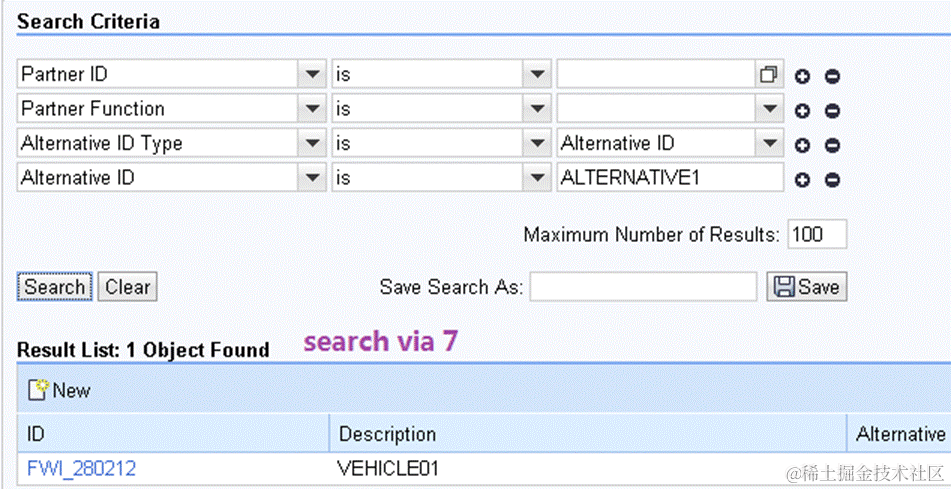The image size is (951, 489).
Task: Add criterion row after Alternative ID
Action: coord(803,180)
